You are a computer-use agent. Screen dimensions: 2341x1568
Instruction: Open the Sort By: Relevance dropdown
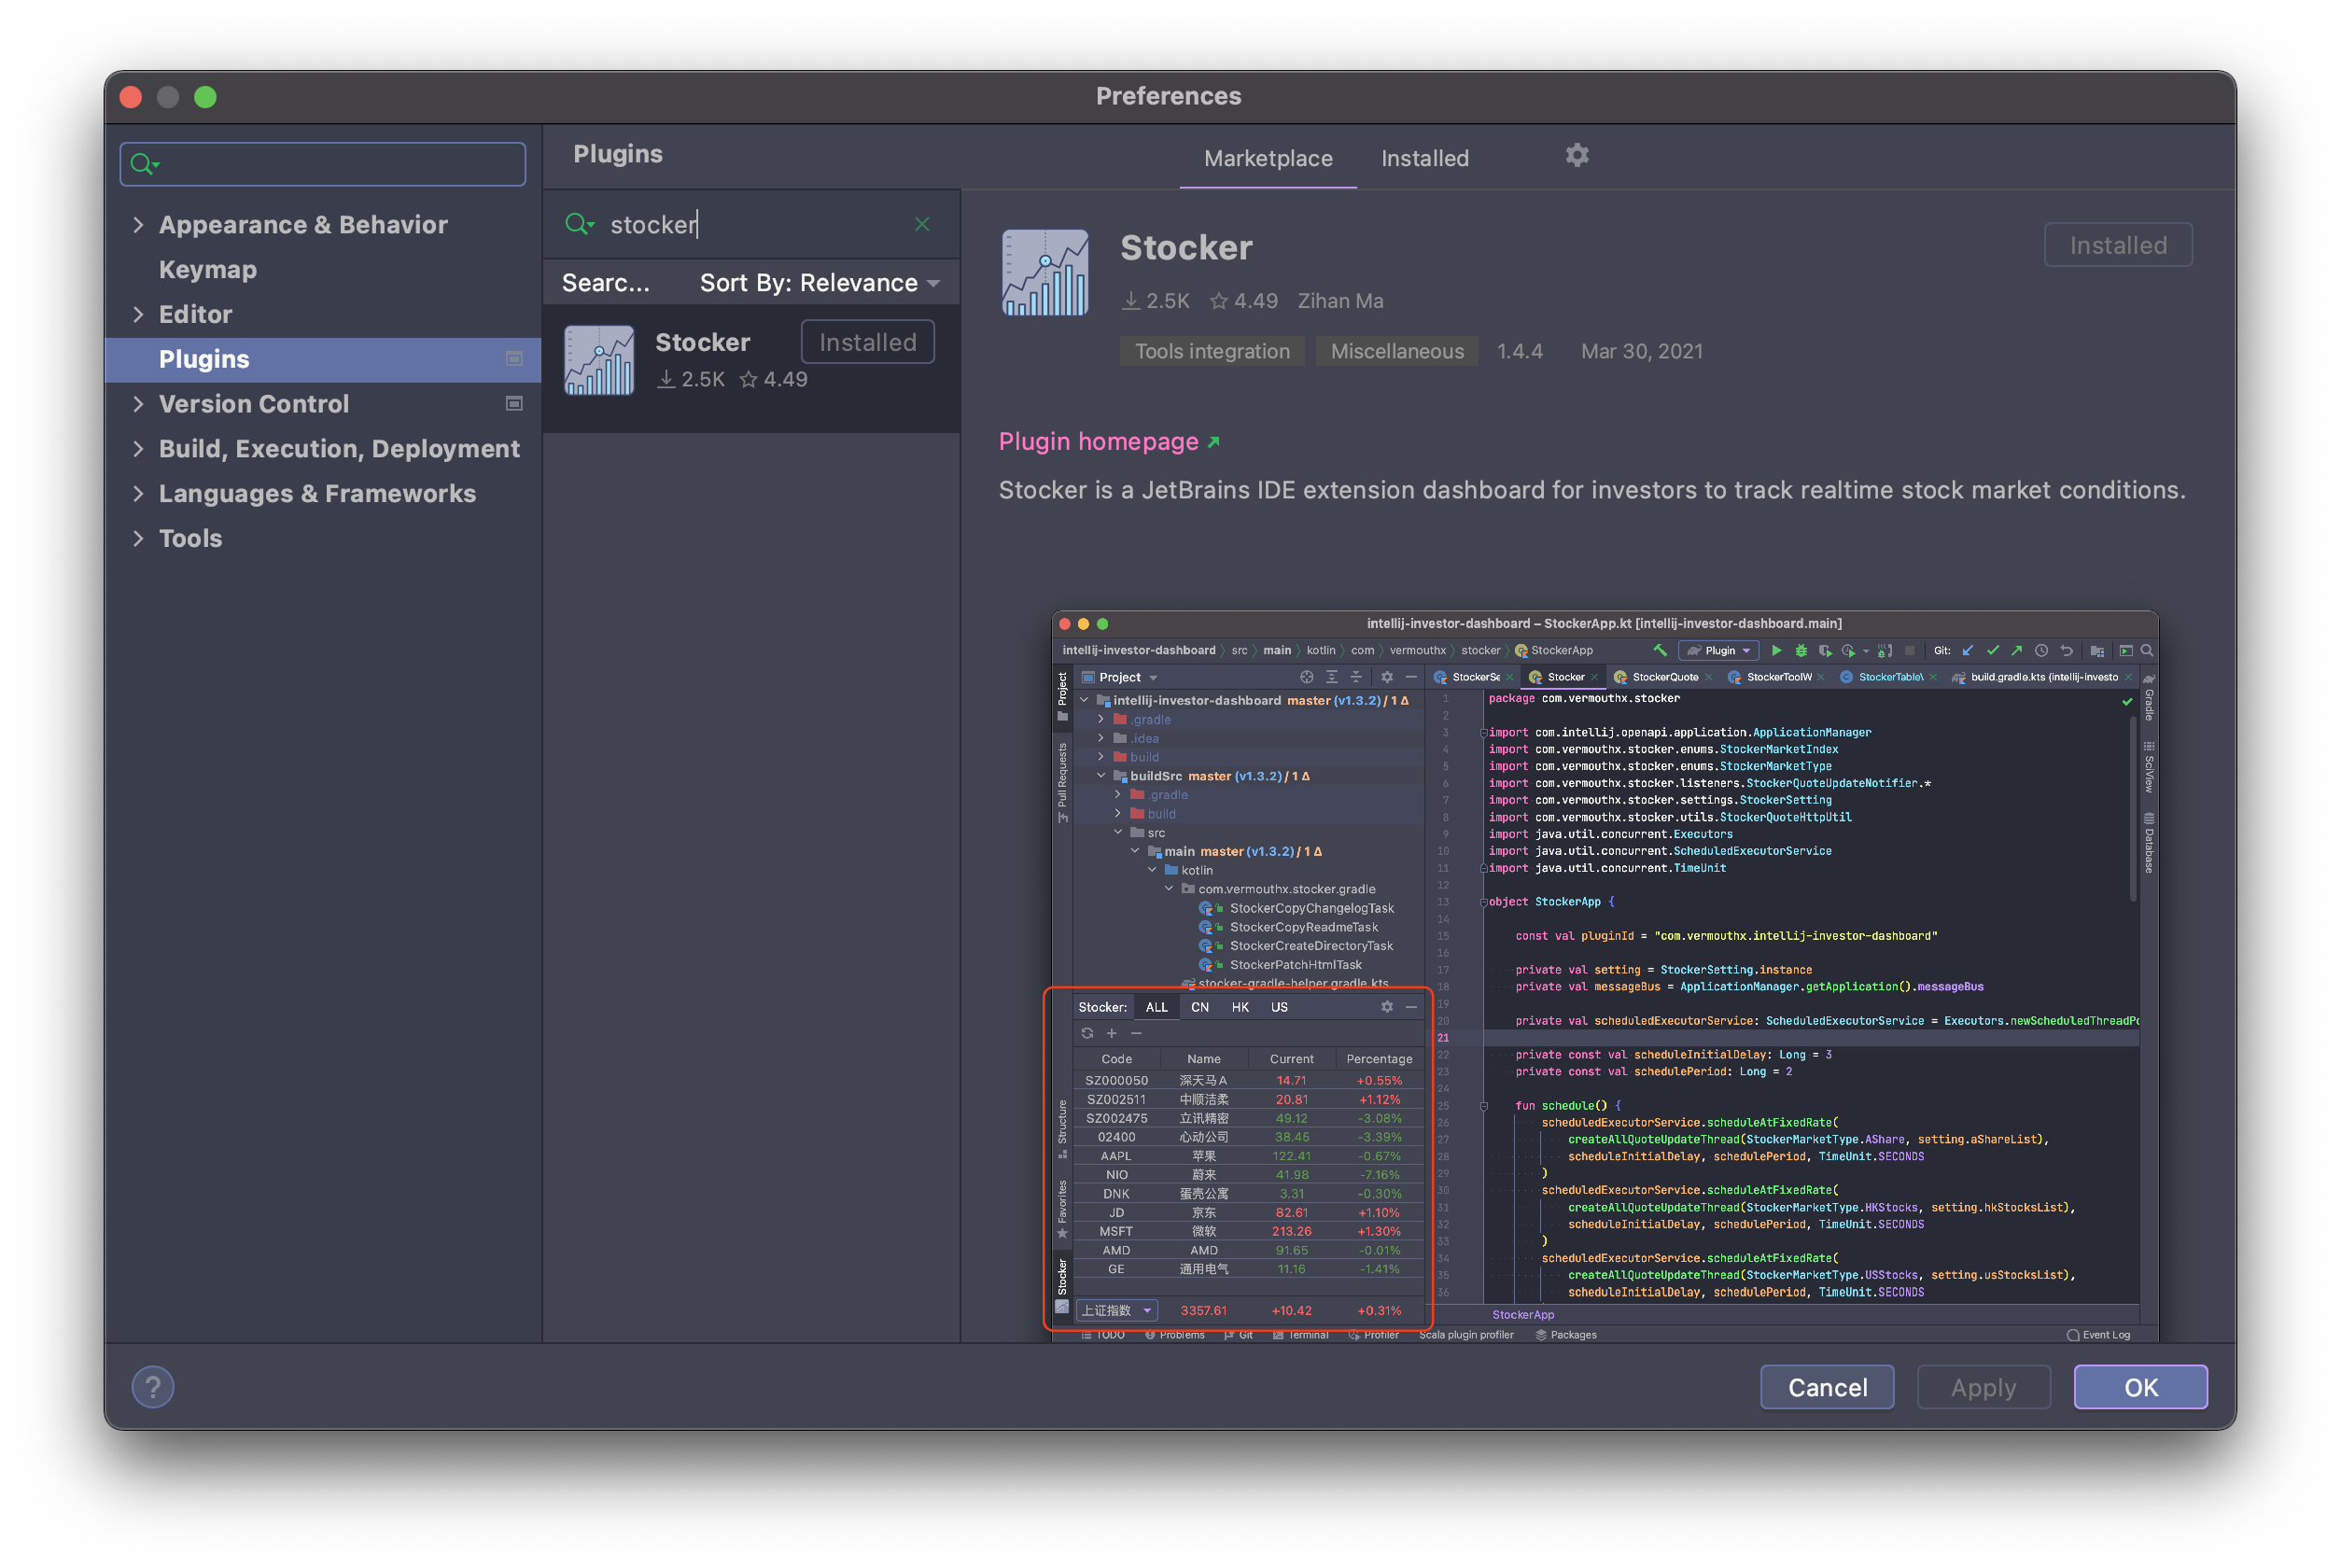pos(819,283)
